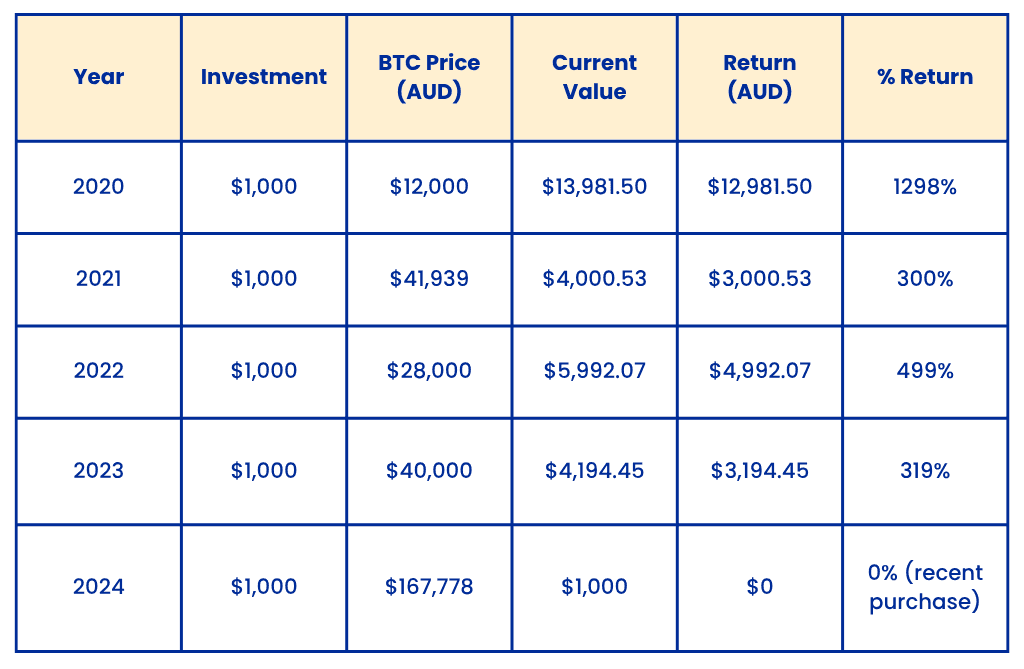Click the 2021 year cell
The width and height of the screenshot is (1024, 669).
click(x=99, y=279)
